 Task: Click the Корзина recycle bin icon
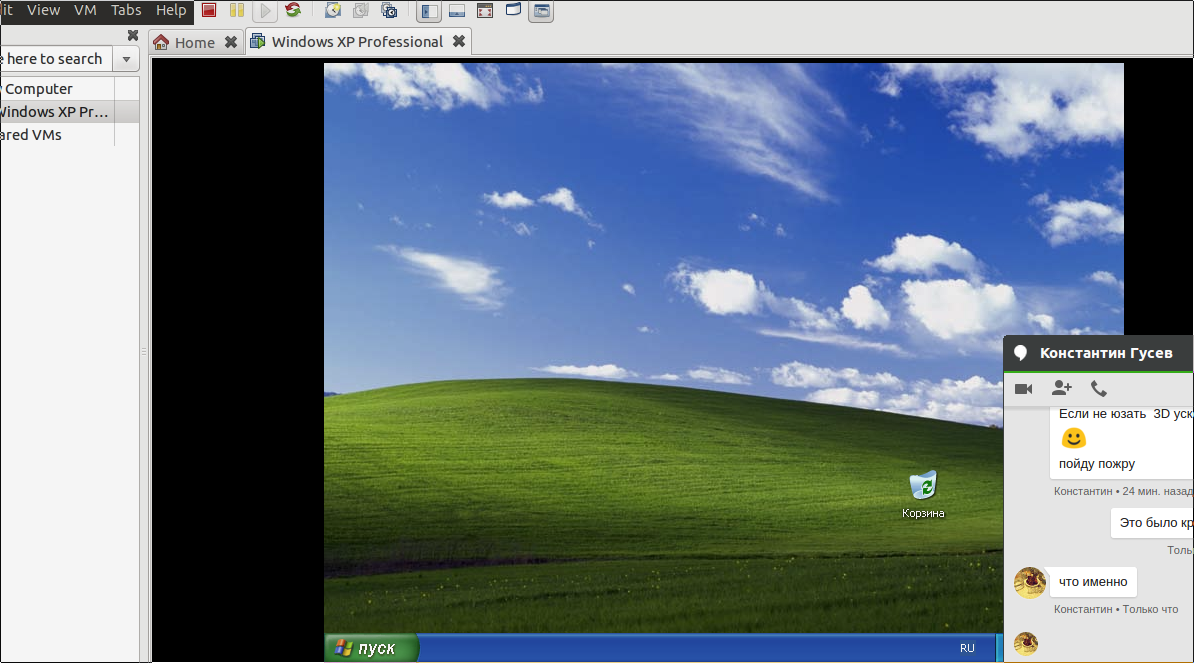pyautogui.click(x=923, y=495)
